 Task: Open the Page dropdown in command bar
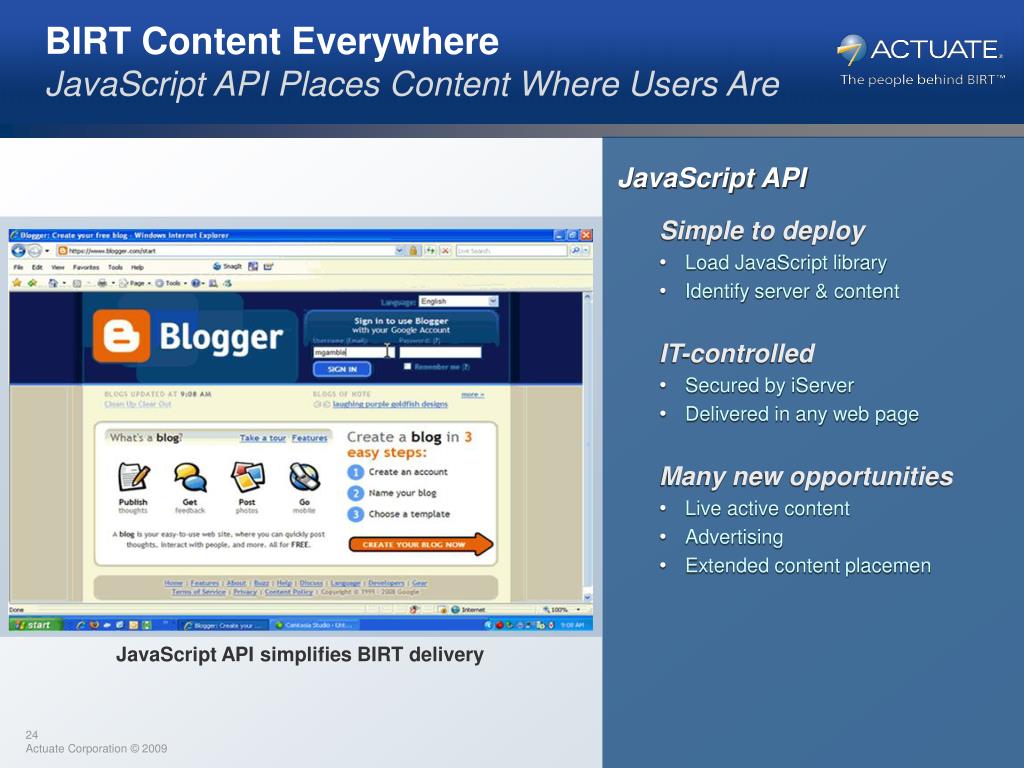pos(136,283)
